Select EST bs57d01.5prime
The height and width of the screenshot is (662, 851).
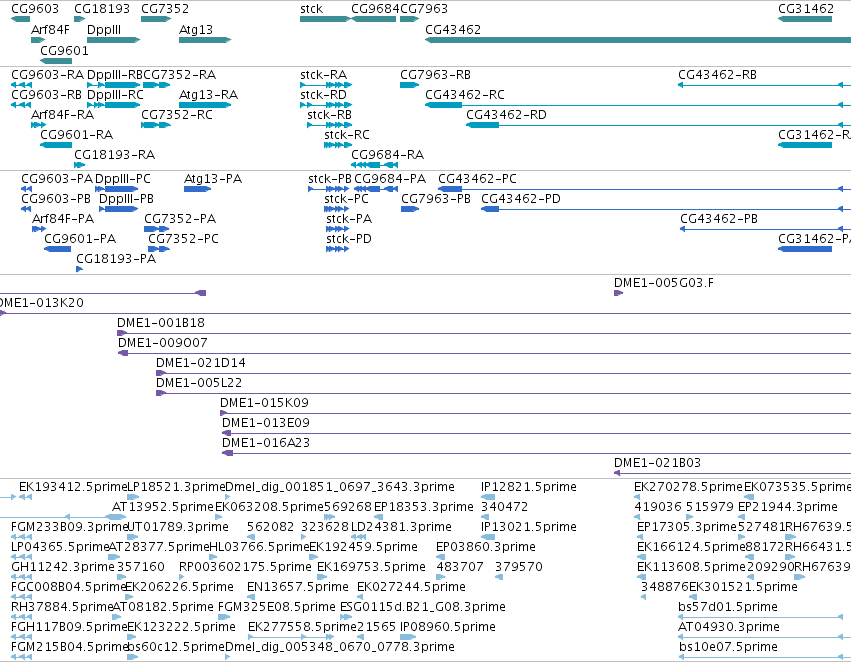760,617
